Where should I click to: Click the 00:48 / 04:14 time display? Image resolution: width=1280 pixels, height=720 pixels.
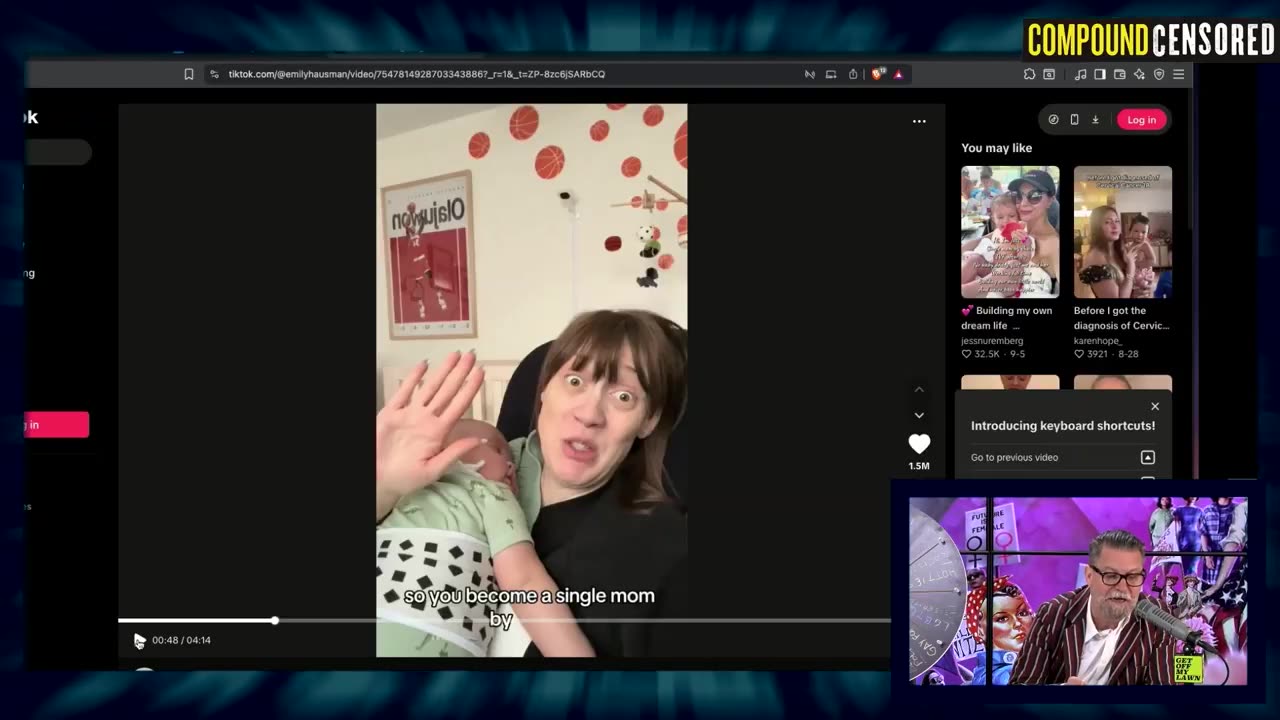coord(181,640)
